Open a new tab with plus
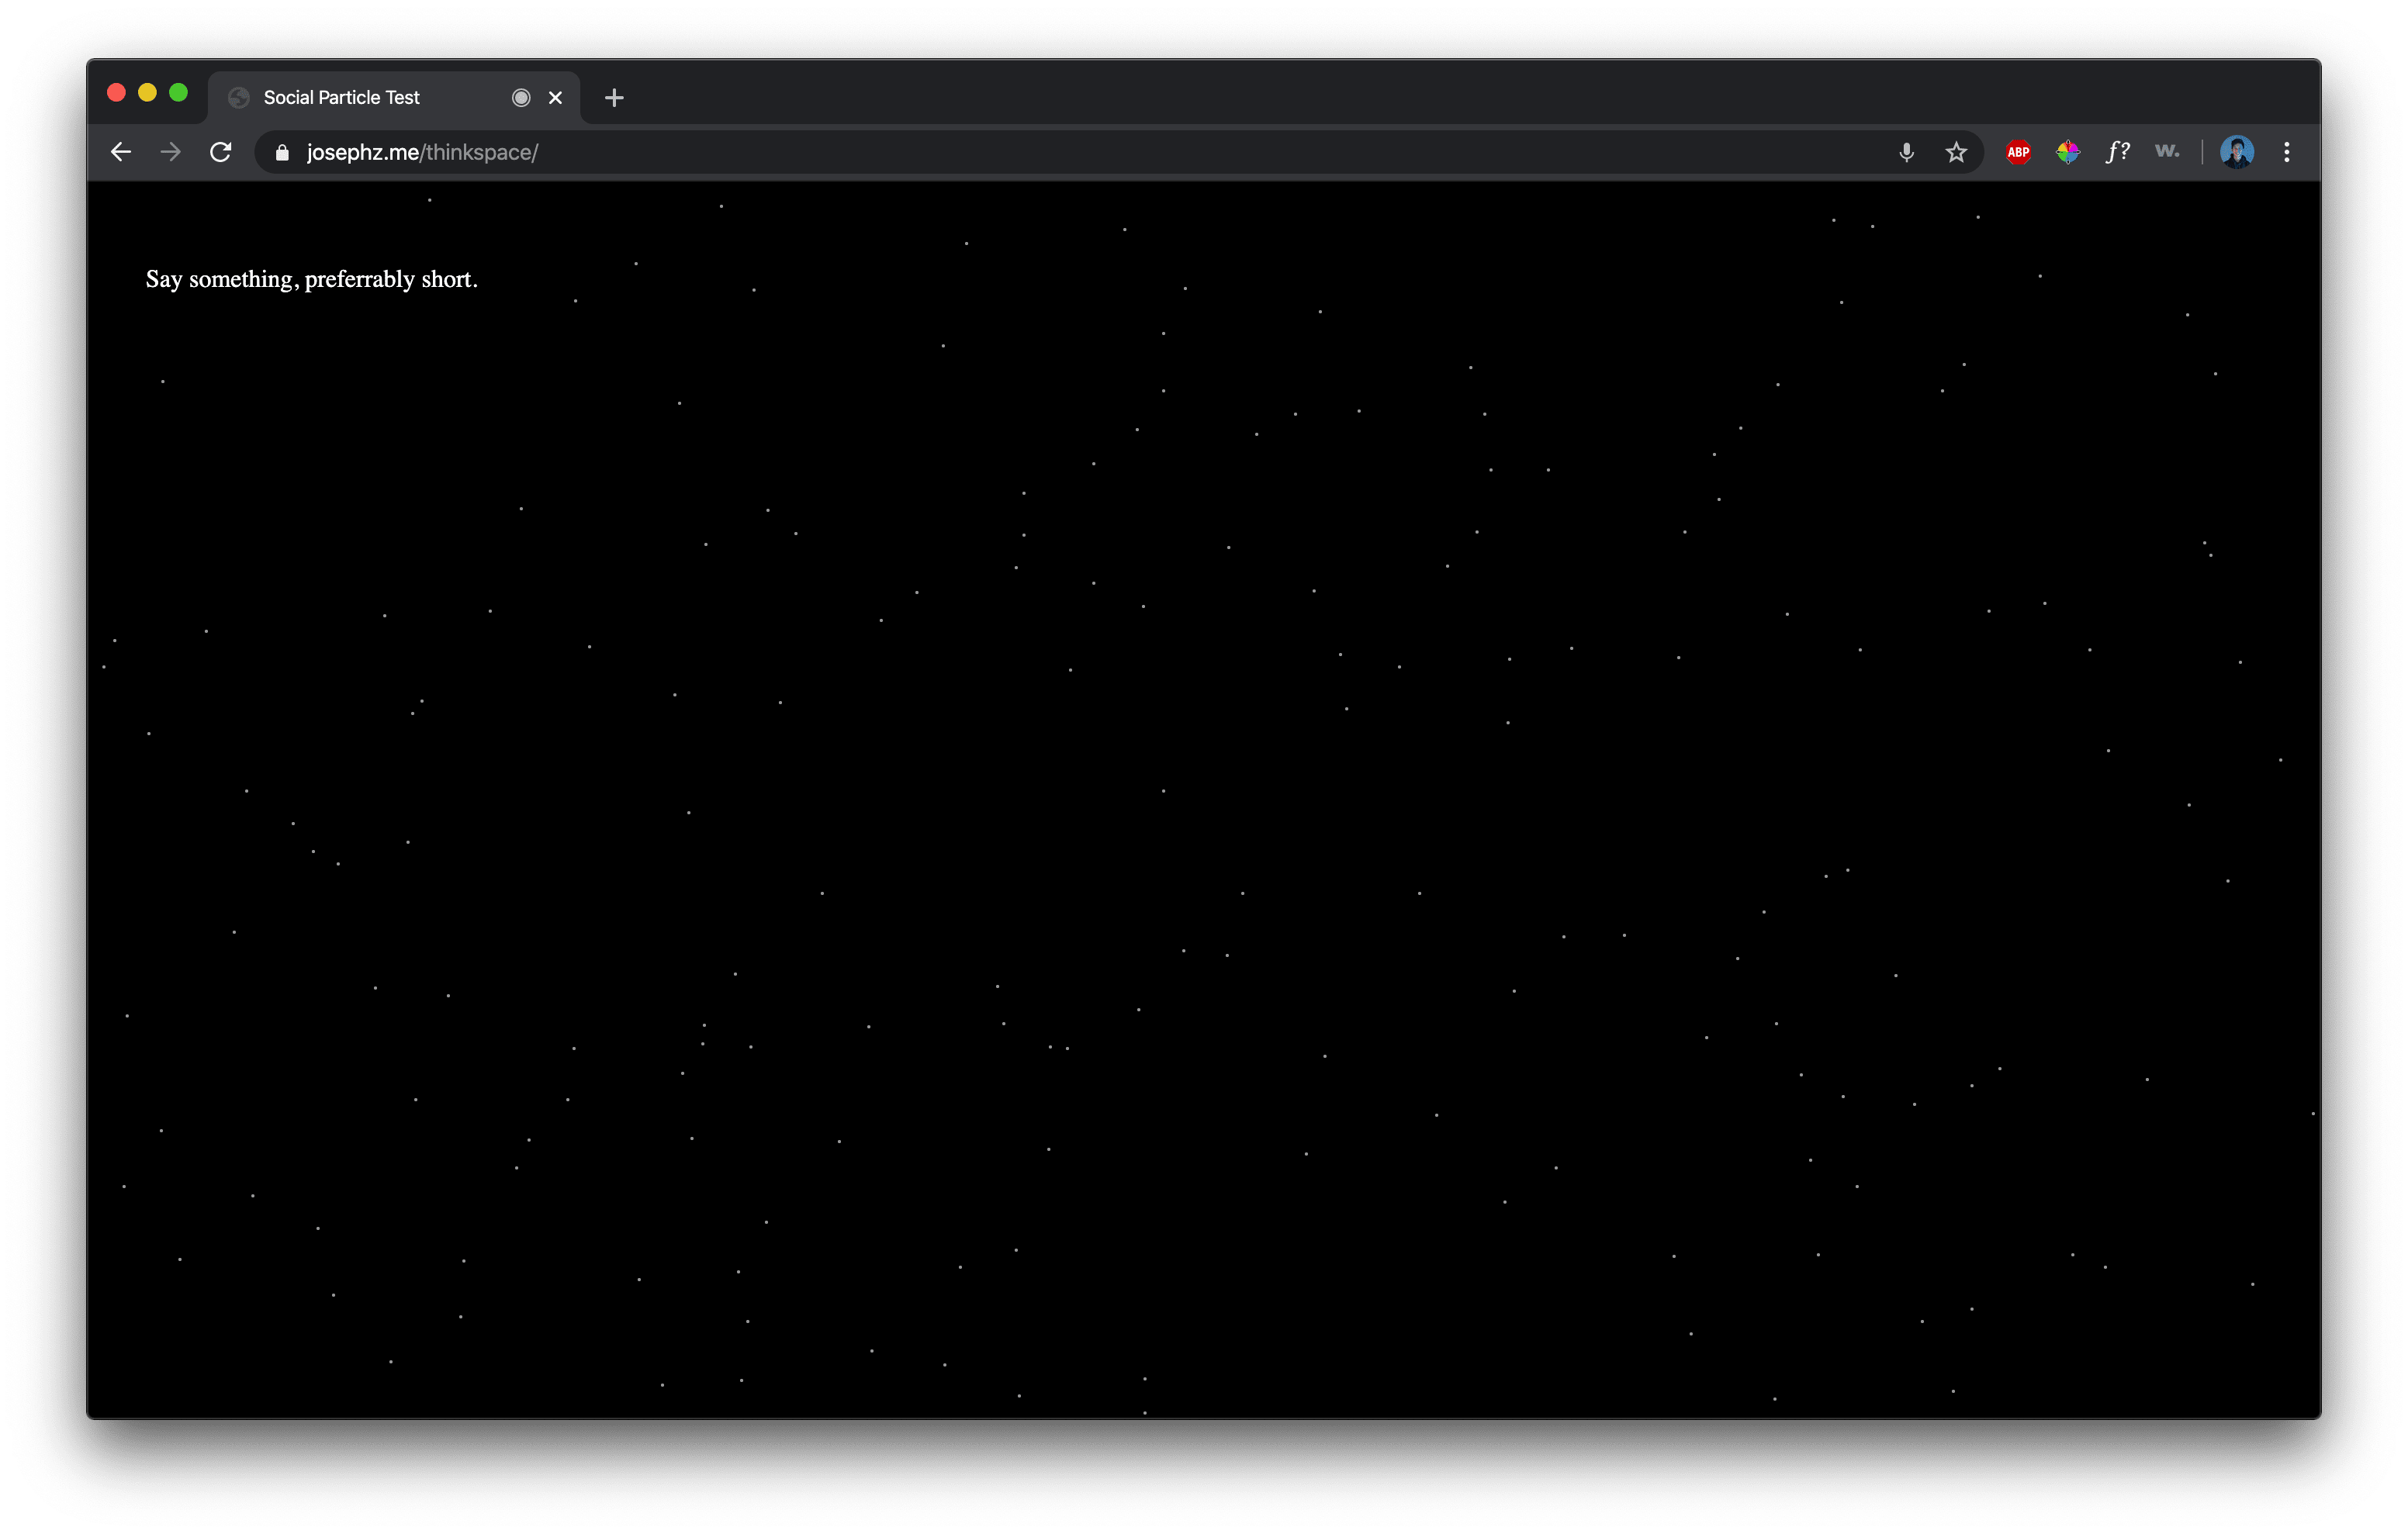Image resolution: width=2408 pixels, height=1534 pixels. 614,97
